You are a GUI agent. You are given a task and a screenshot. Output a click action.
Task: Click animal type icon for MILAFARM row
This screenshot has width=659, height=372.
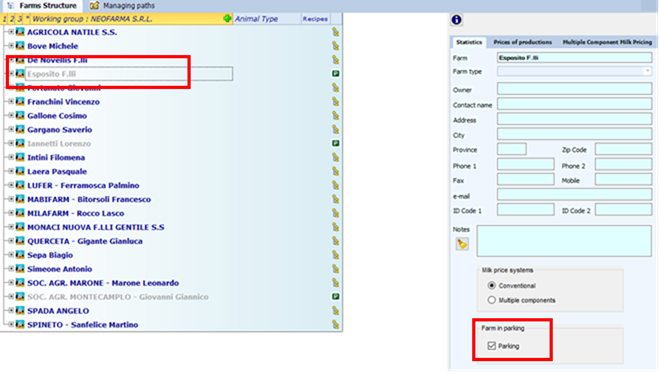click(x=335, y=213)
